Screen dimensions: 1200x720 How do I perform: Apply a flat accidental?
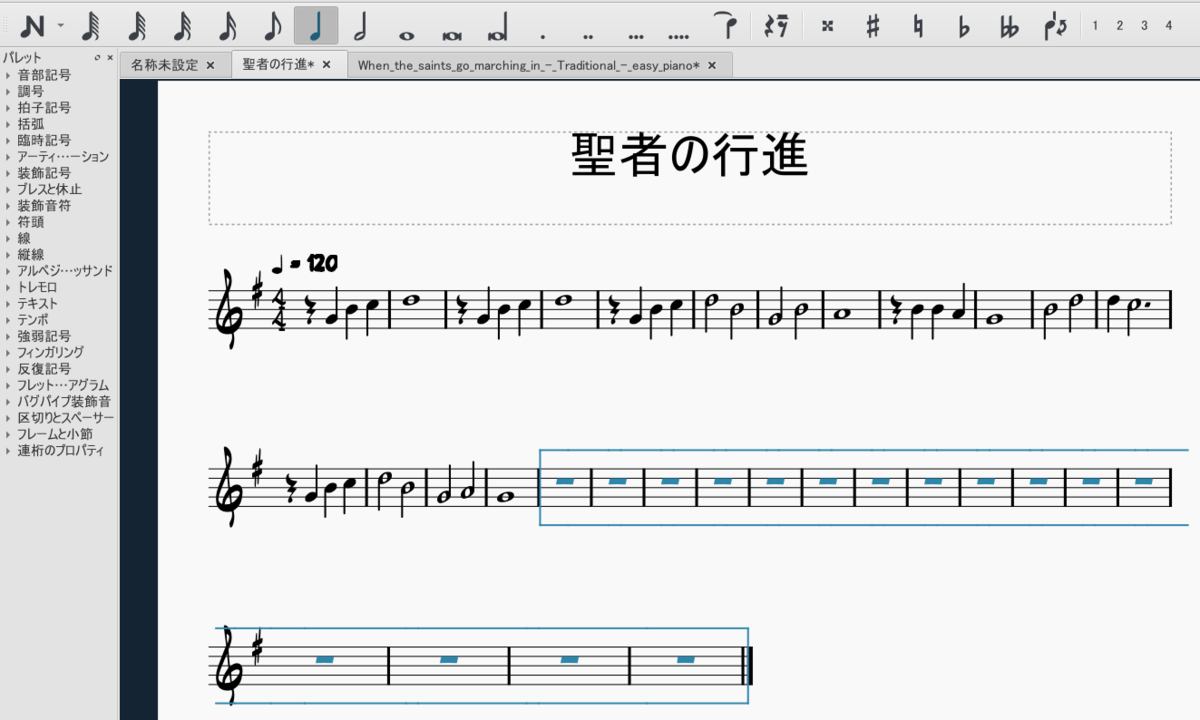963,25
